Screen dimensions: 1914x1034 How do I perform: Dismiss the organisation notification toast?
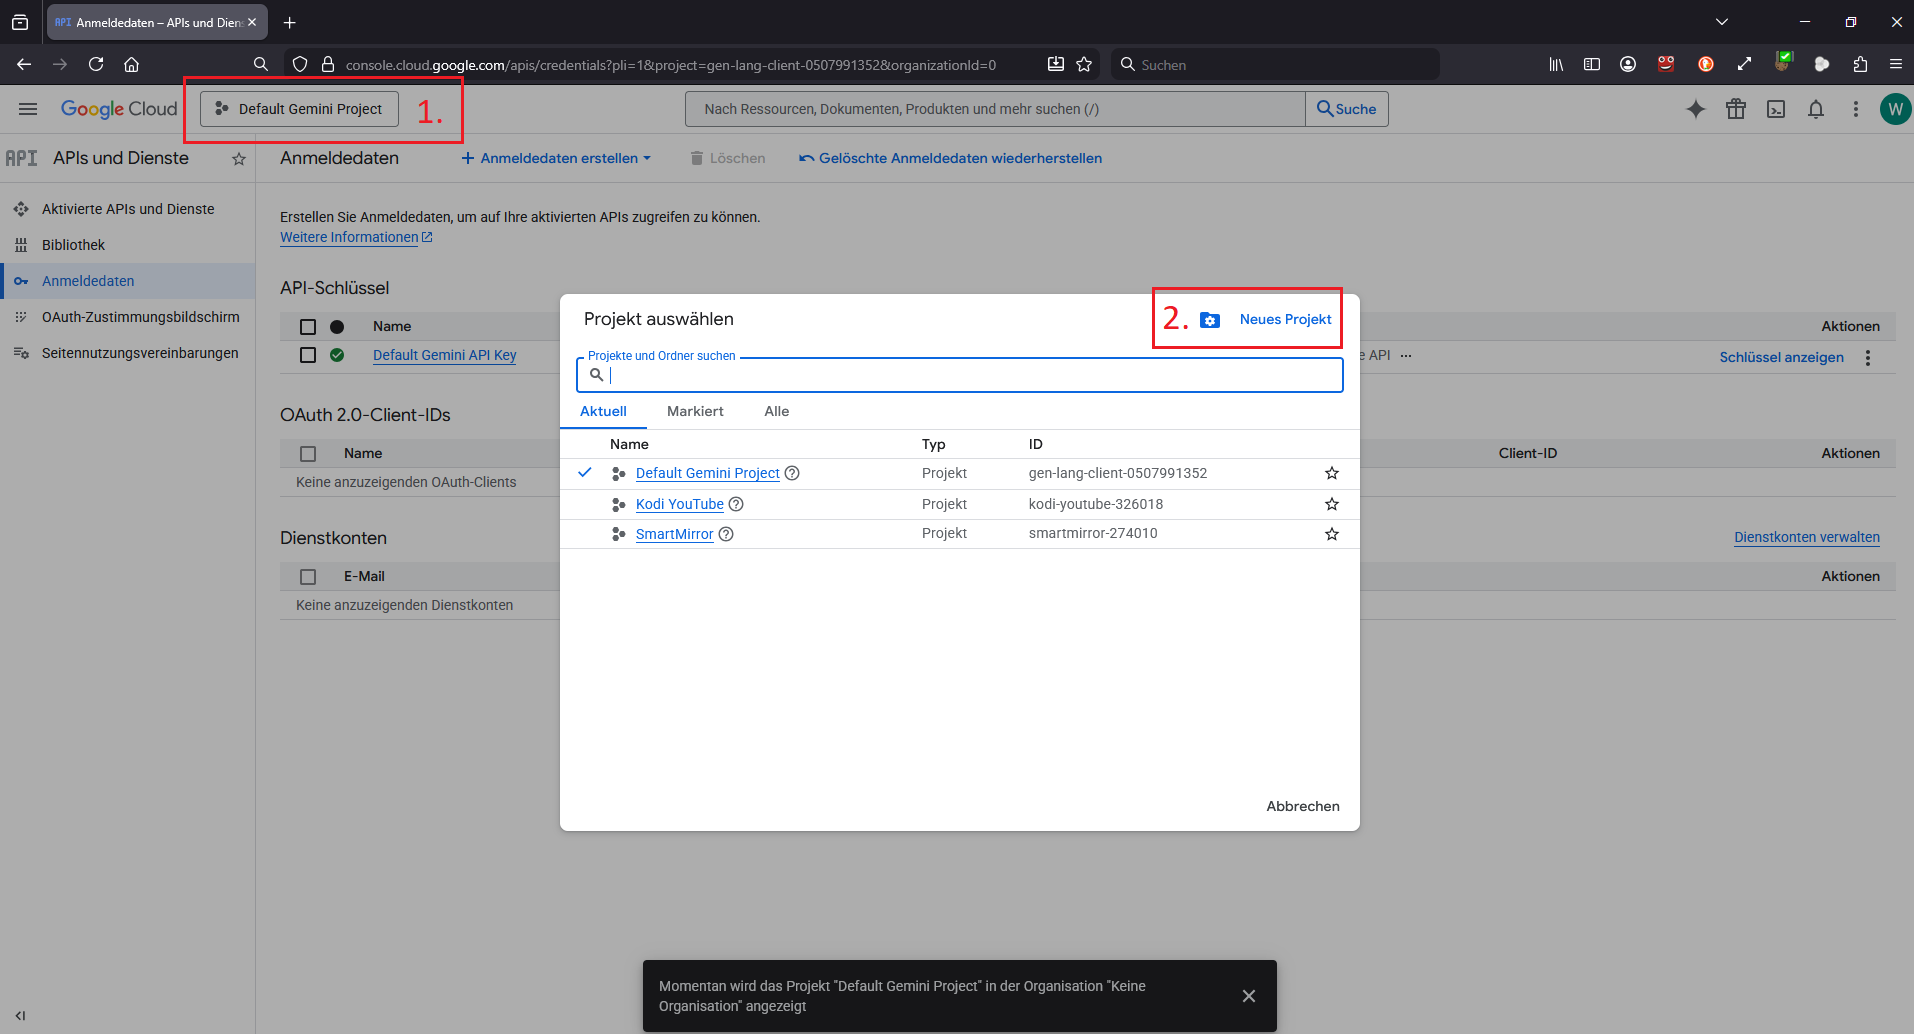coord(1249,996)
